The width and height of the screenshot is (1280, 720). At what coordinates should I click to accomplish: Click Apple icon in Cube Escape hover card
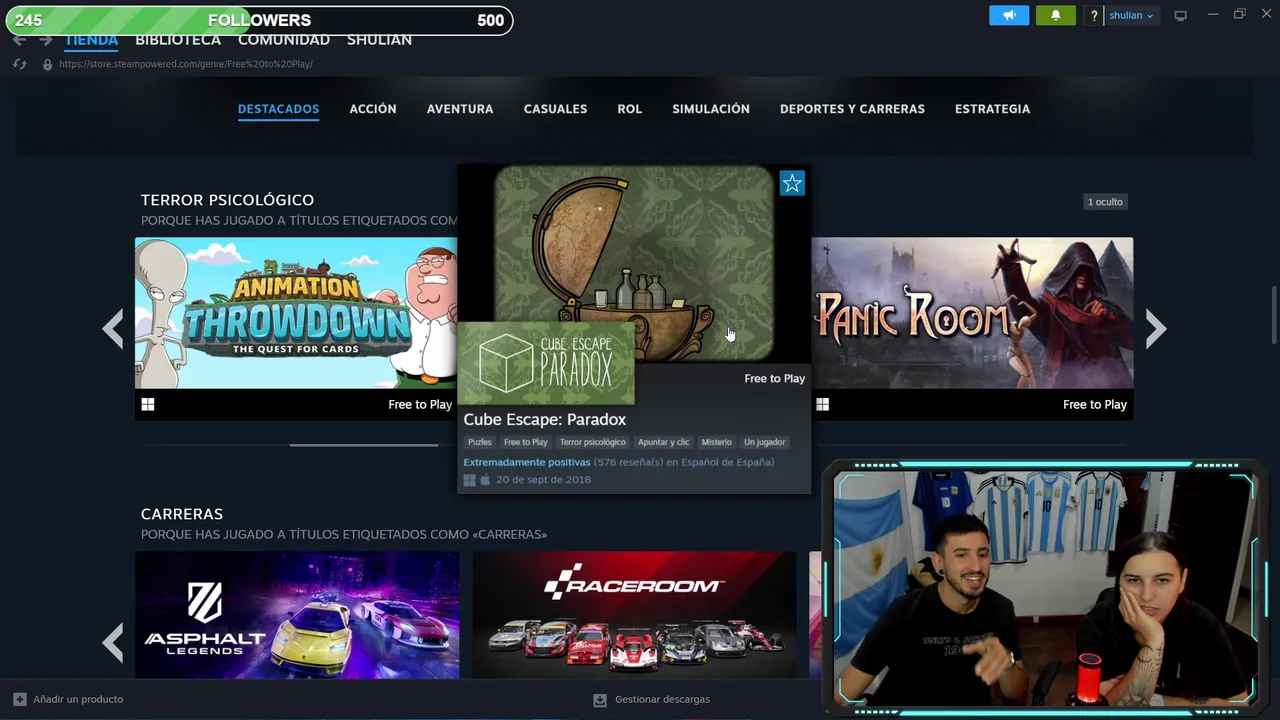(485, 480)
